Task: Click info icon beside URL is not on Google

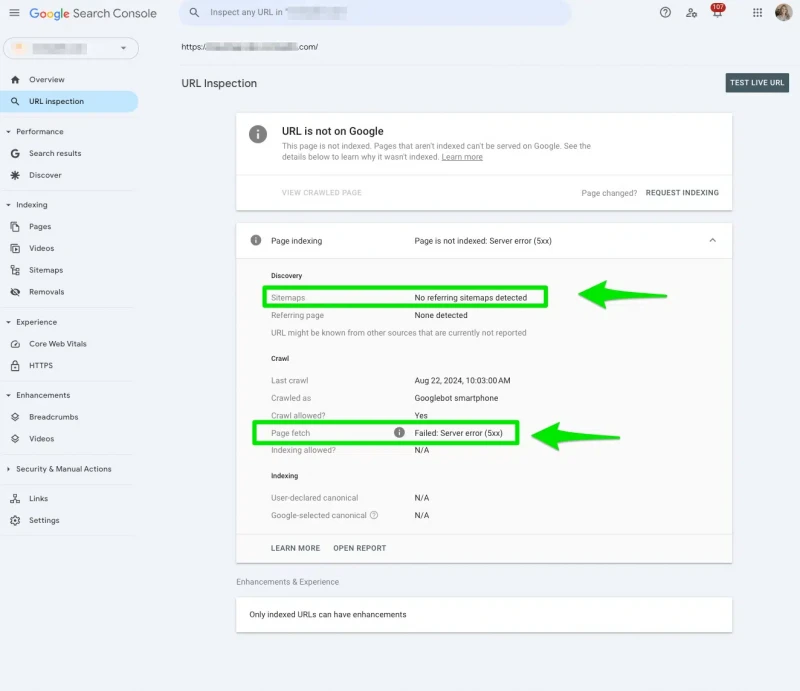Action: click(258, 134)
